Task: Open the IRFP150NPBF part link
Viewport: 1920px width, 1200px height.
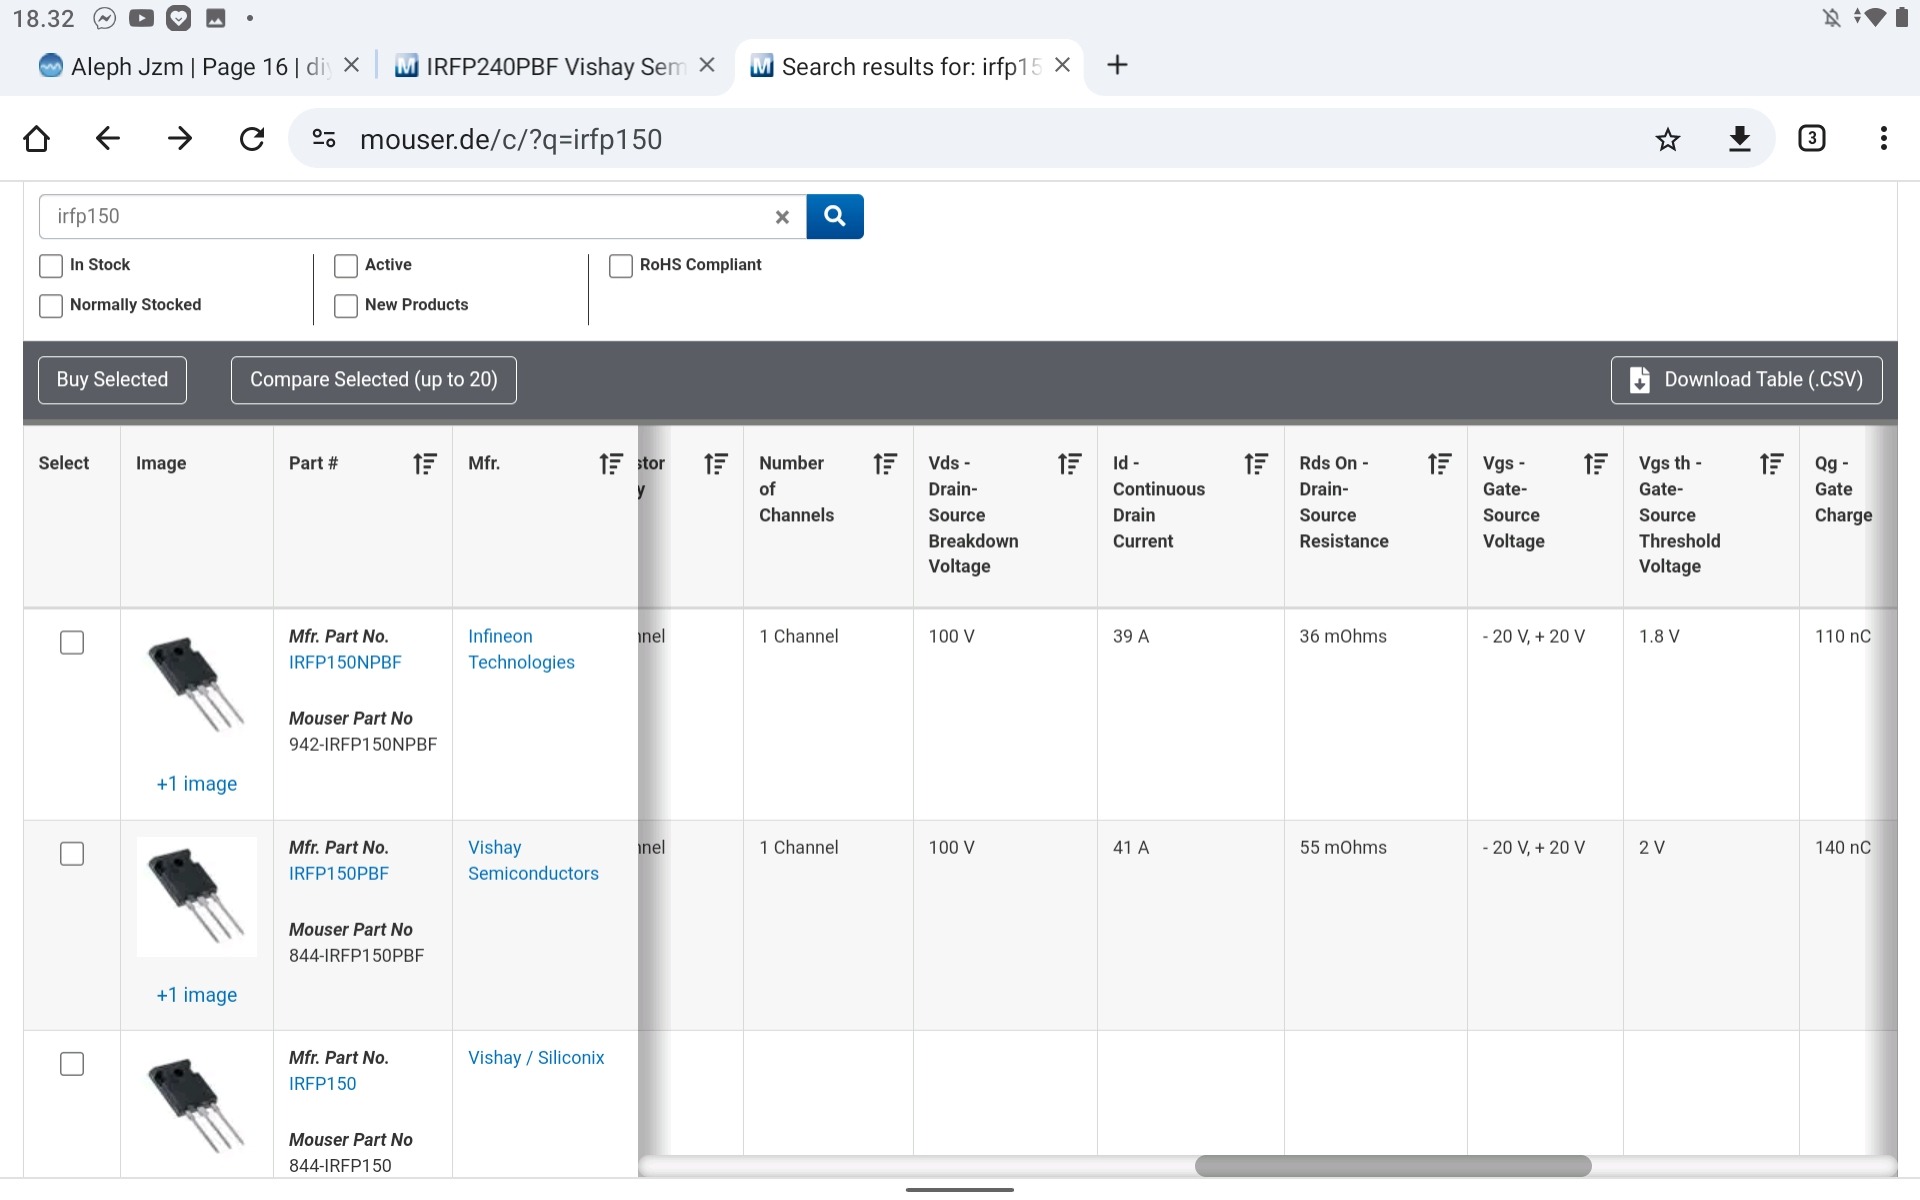Action: (x=345, y=662)
